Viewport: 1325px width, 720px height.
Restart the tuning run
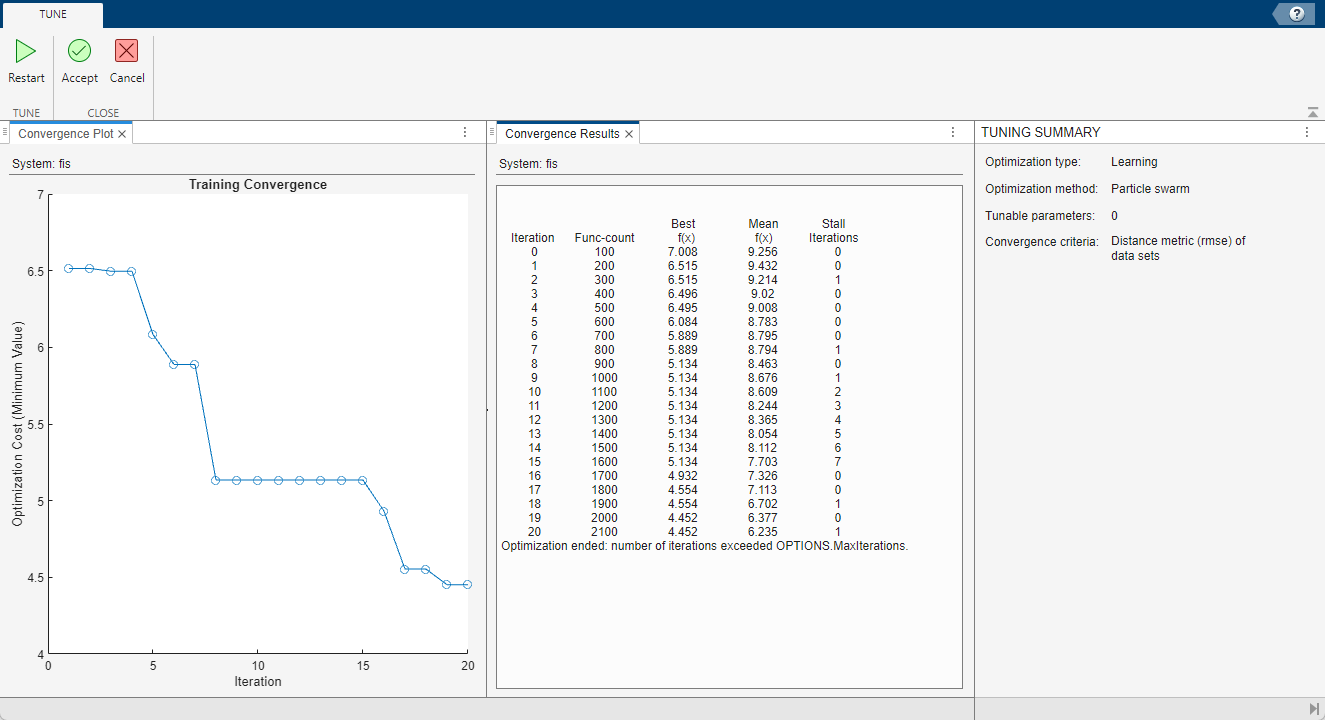[x=26, y=62]
